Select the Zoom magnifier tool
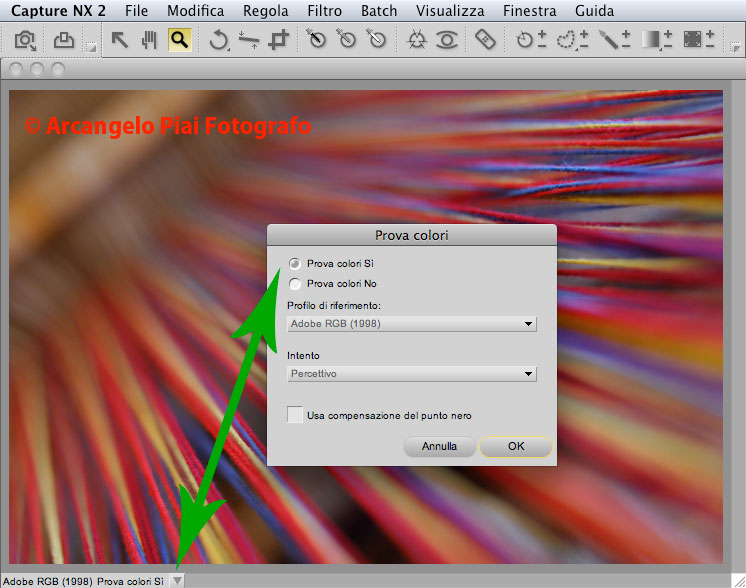Image resolution: width=746 pixels, height=588 pixels. point(179,40)
